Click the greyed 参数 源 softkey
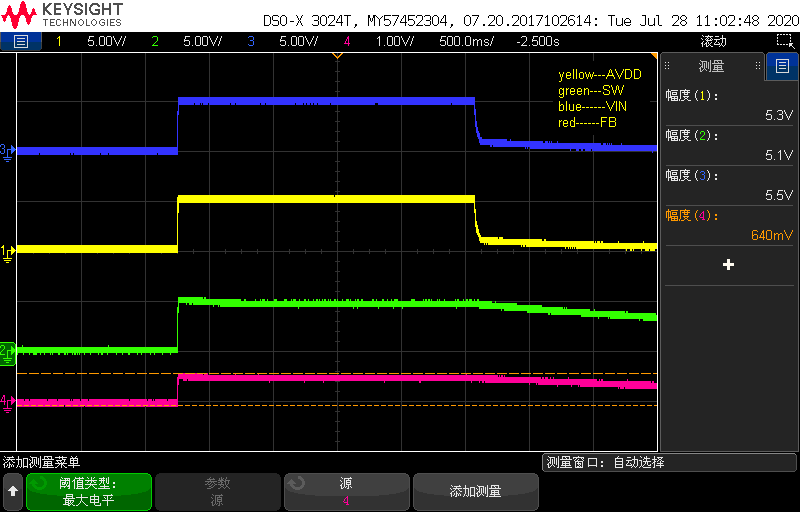 click(x=218, y=492)
